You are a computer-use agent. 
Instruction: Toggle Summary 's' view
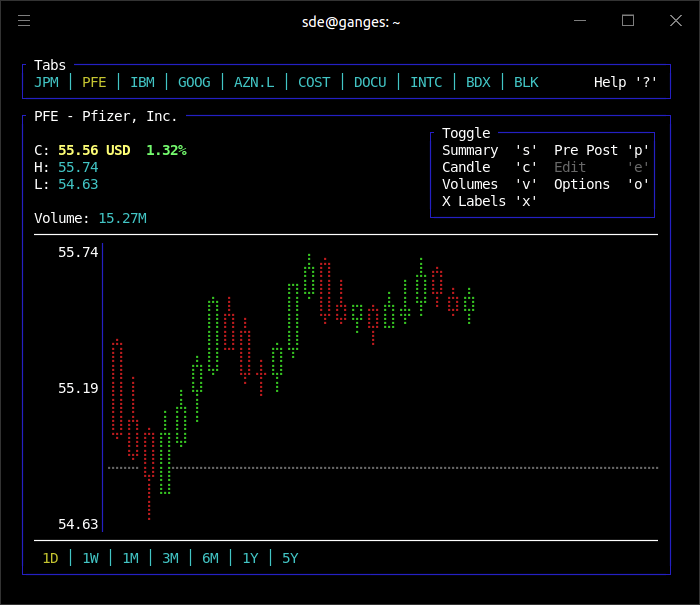tap(490, 150)
